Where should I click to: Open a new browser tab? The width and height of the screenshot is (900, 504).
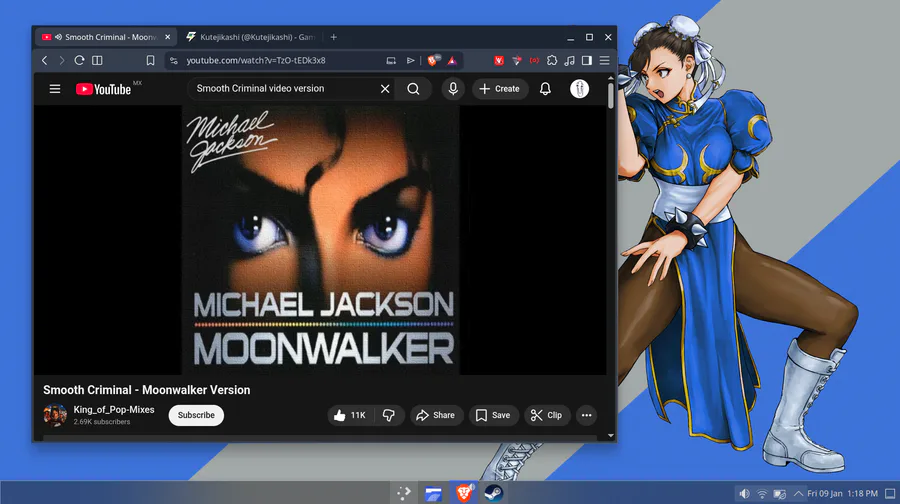click(333, 37)
